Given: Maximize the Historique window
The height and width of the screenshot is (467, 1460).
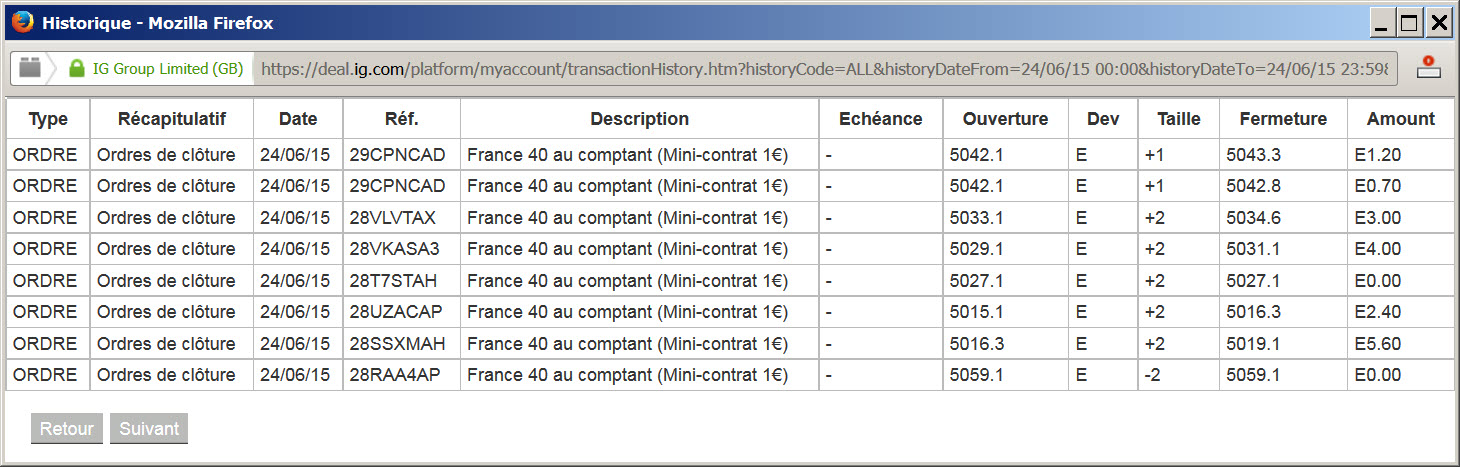Looking at the screenshot, I should click(1409, 23).
